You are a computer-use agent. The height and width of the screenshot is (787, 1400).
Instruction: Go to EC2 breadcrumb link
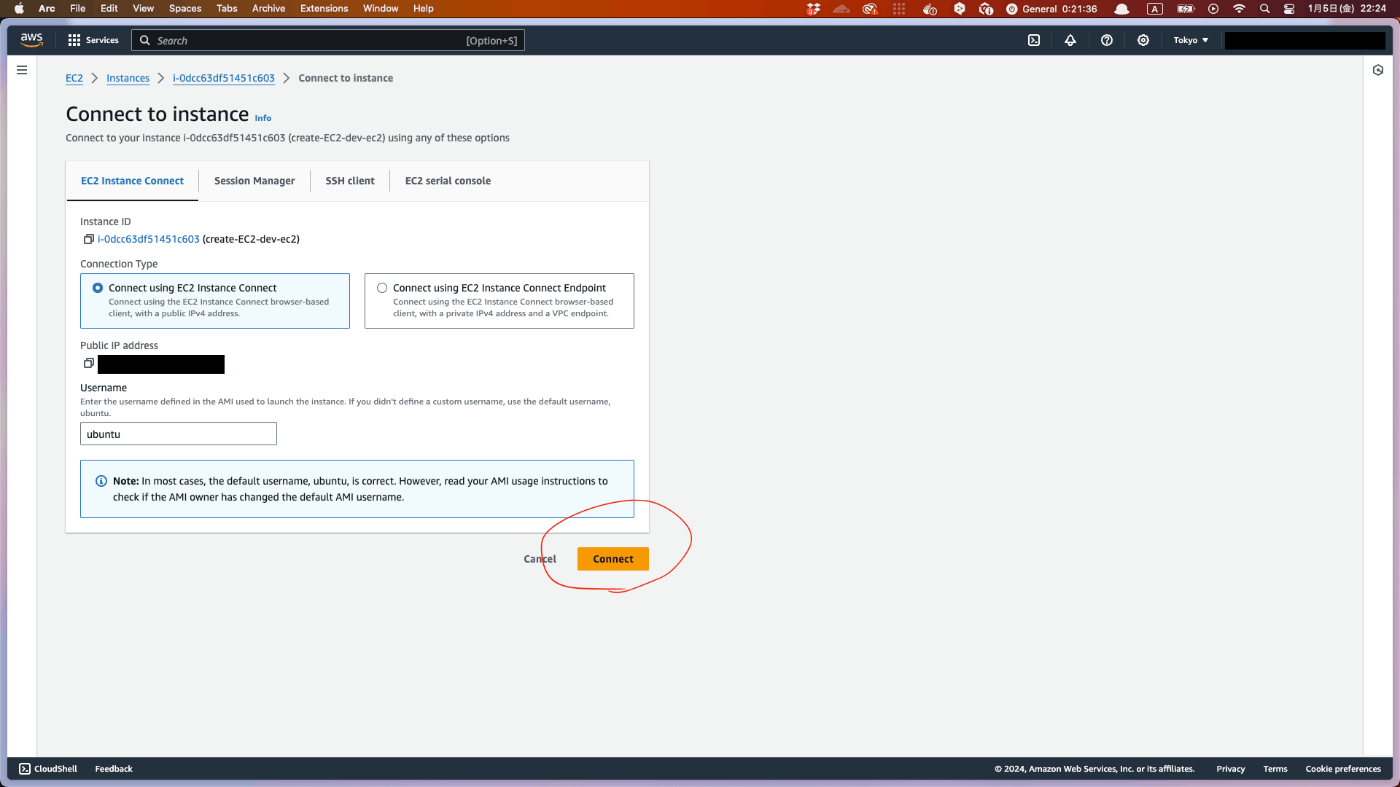[74, 78]
